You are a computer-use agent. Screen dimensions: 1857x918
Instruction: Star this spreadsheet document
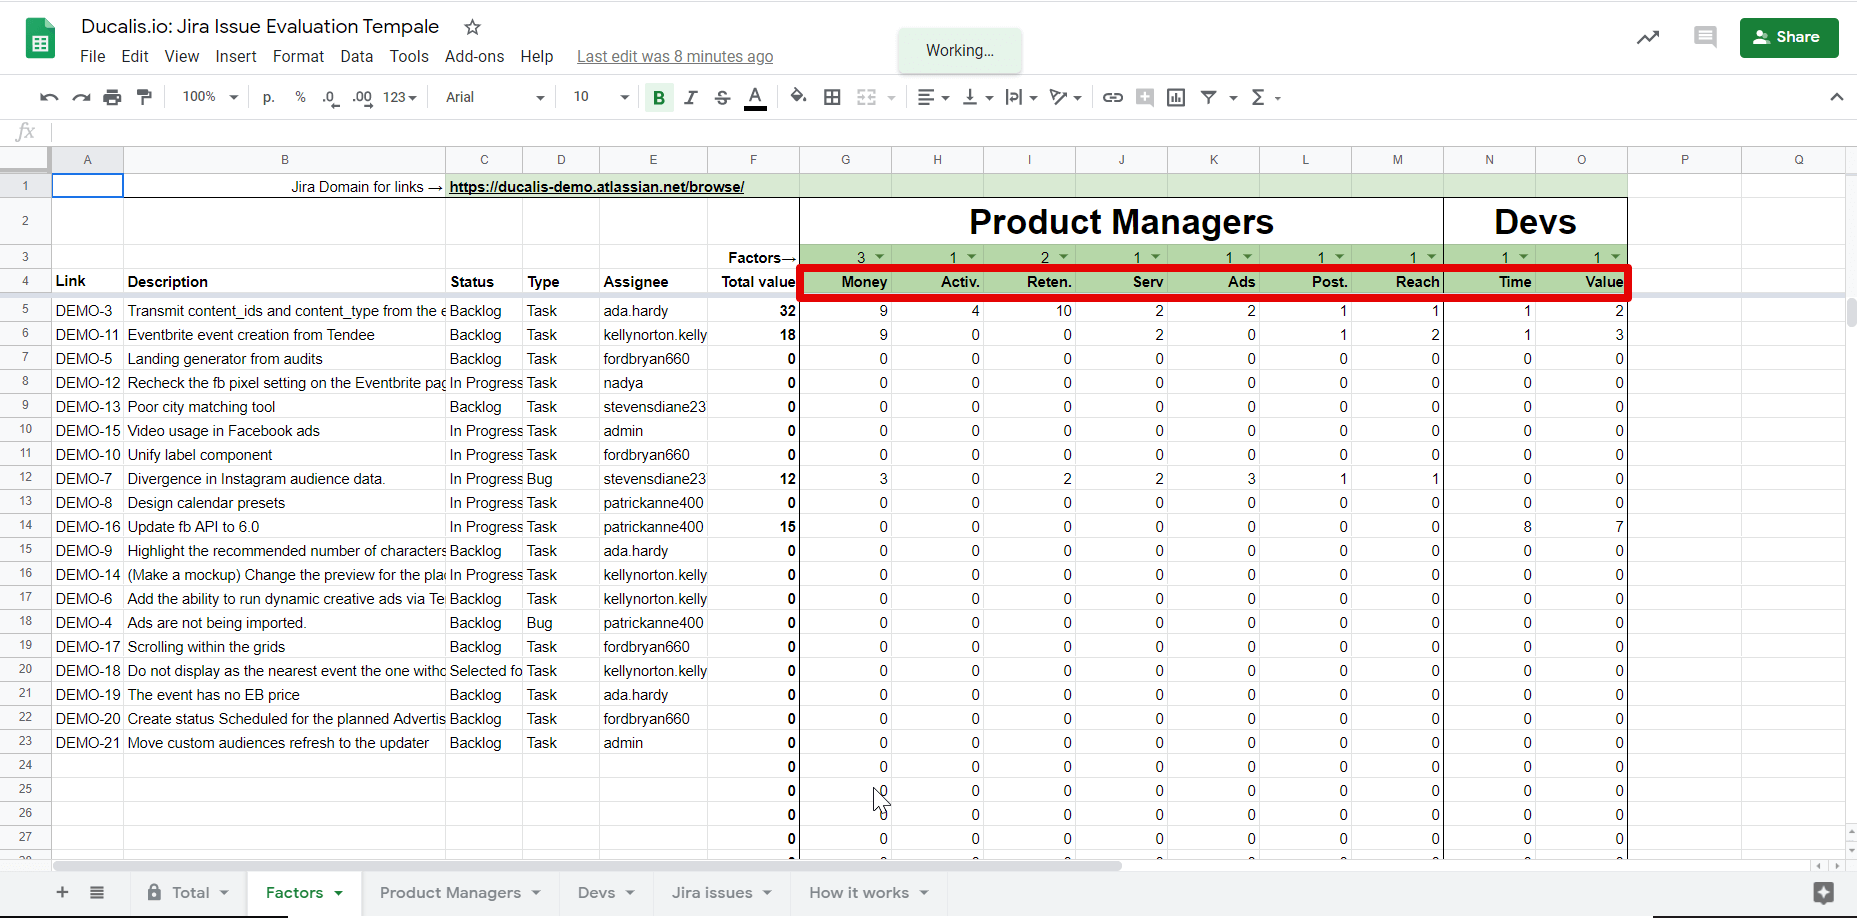coord(473,27)
